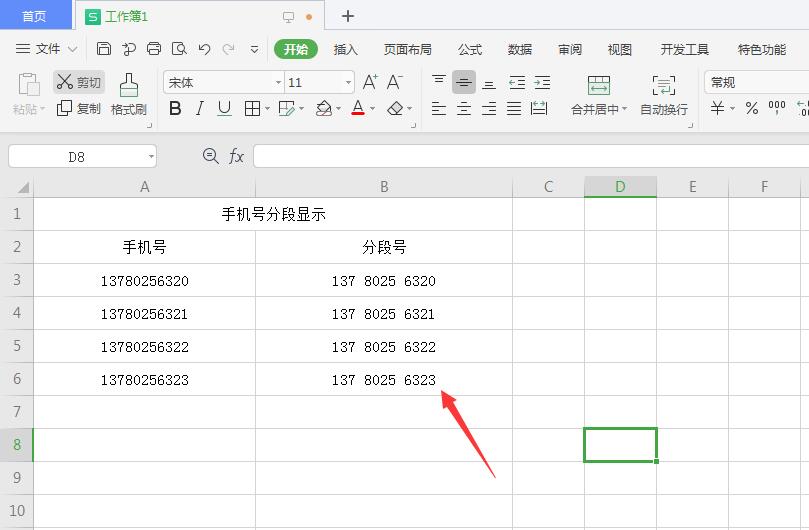Click the Print icon in quick toolbar
Screen dimensions: 809x530
154,49
